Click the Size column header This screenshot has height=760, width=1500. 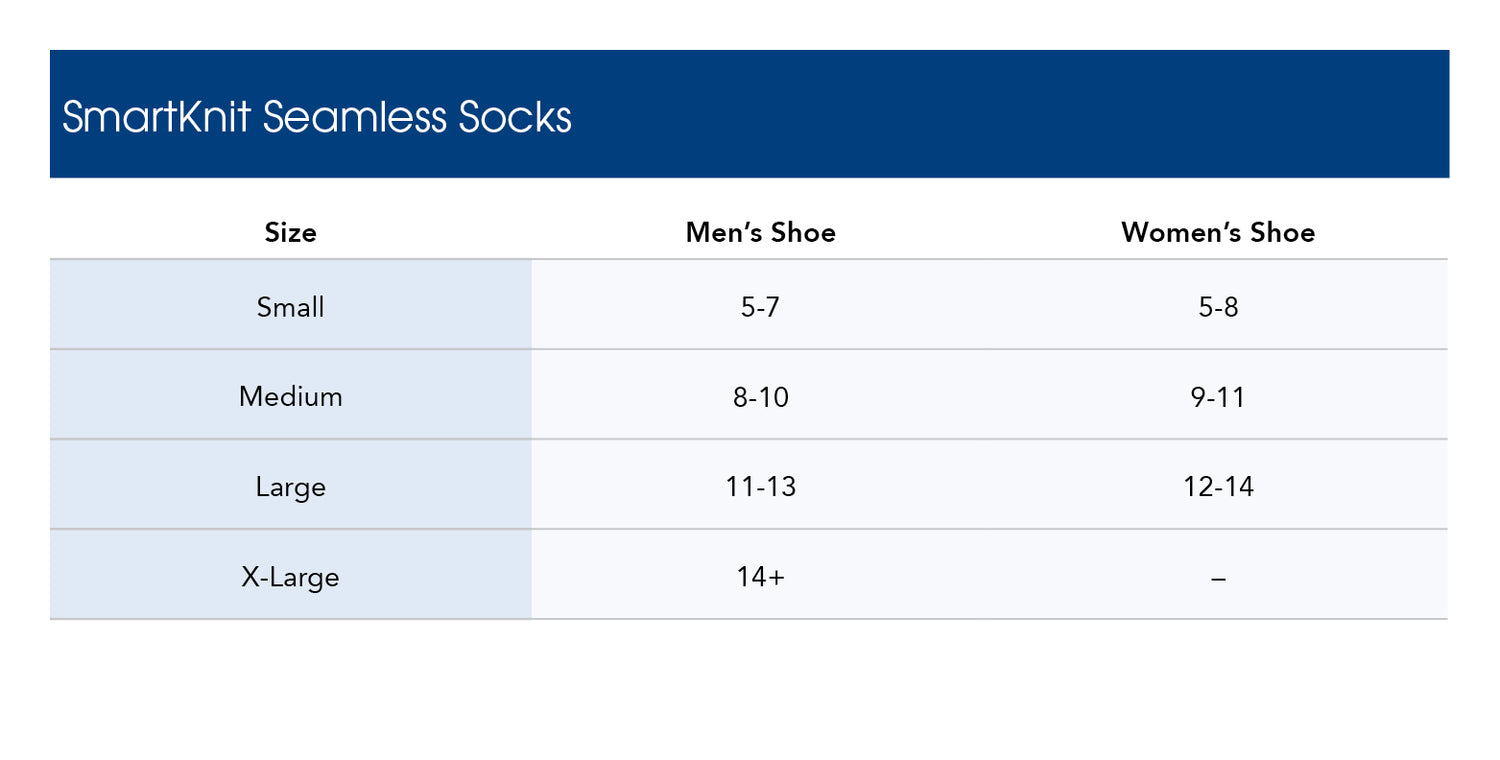pyautogui.click(x=290, y=233)
